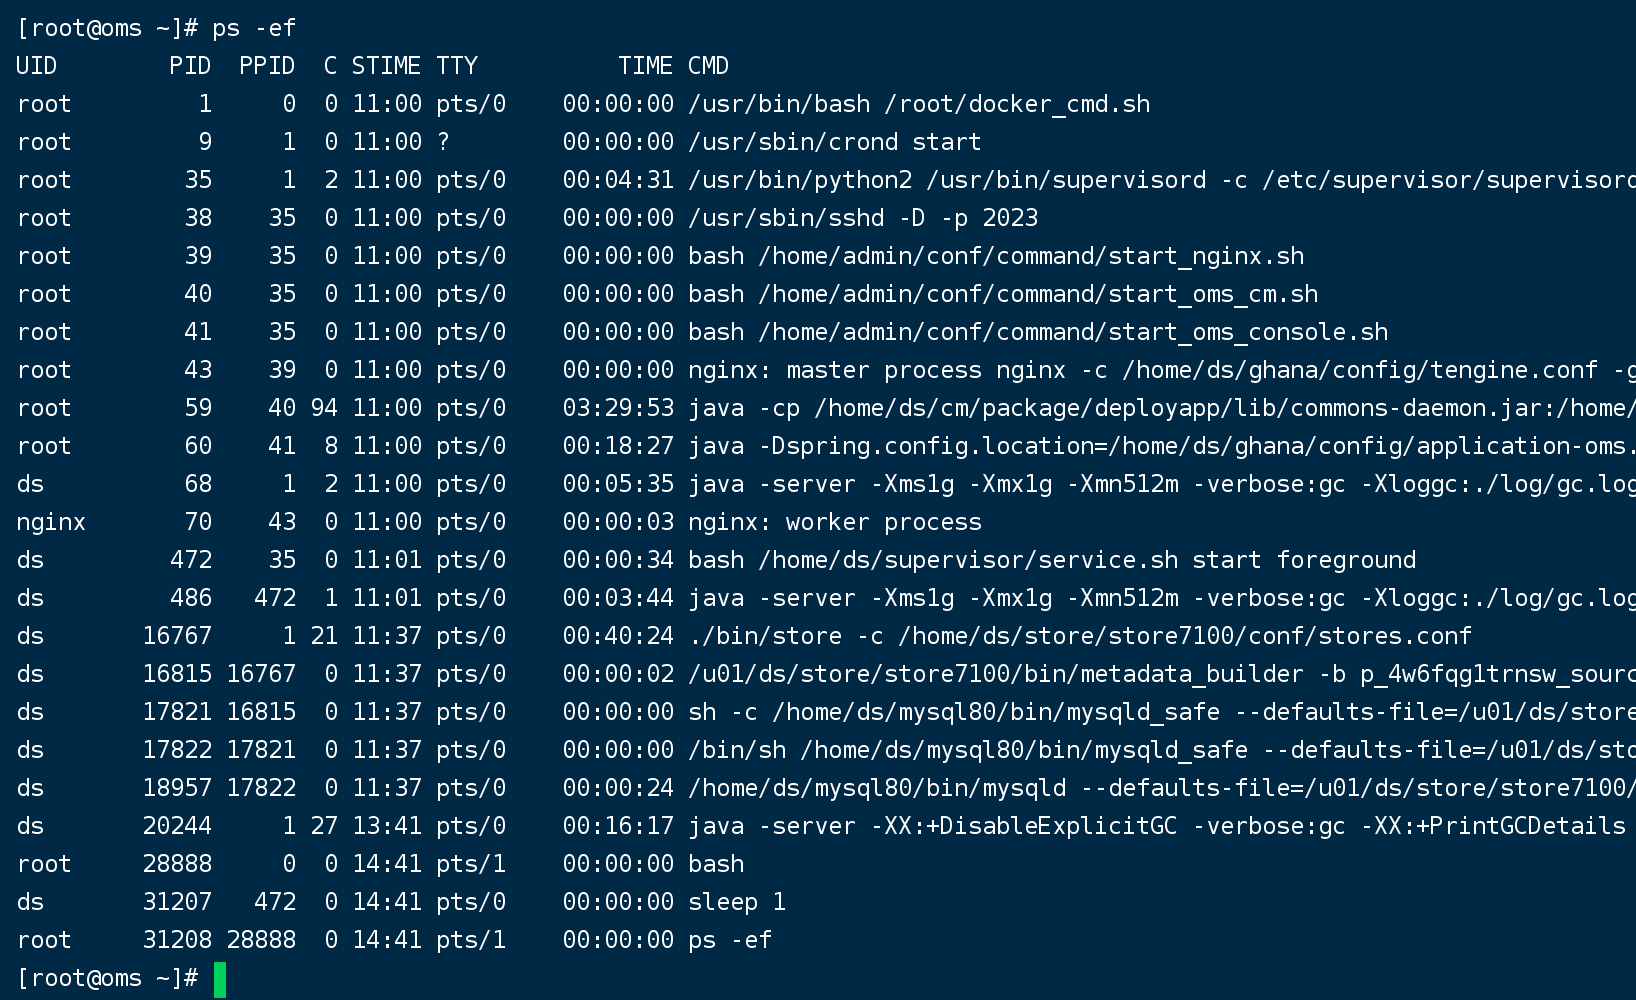Click the STIME column header
Screen dimensions: 1636x1000
(x=386, y=66)
